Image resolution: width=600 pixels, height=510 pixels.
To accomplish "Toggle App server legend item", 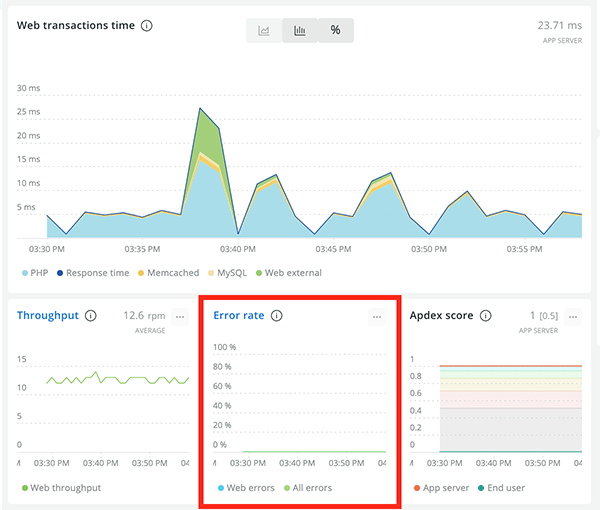I will [x=442, y=488].
